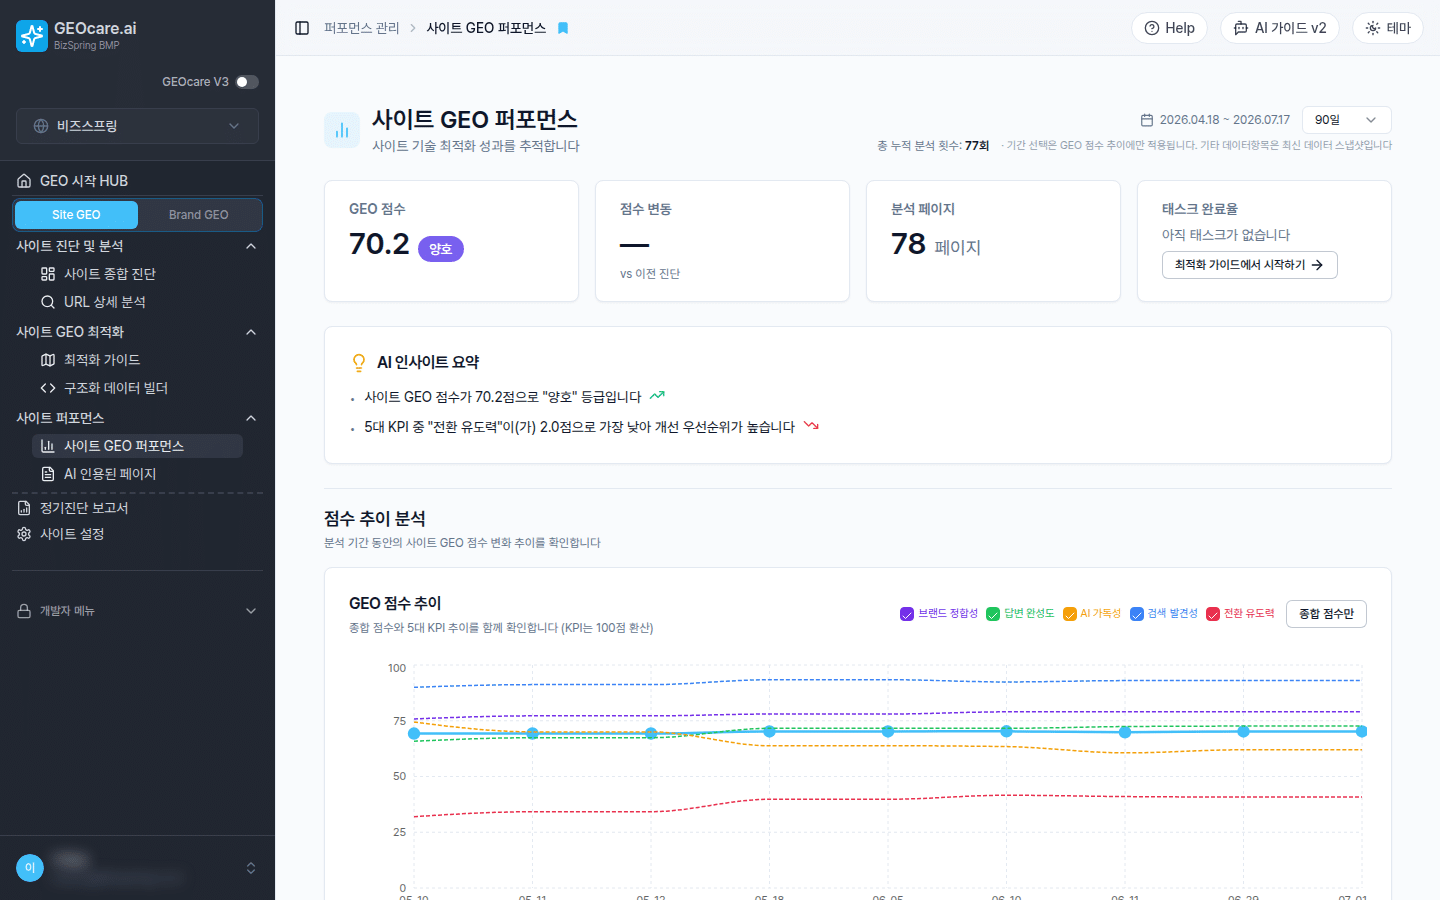Switch to the Brand GEO tab
The image size is (1440, 900).
(198, 215)
